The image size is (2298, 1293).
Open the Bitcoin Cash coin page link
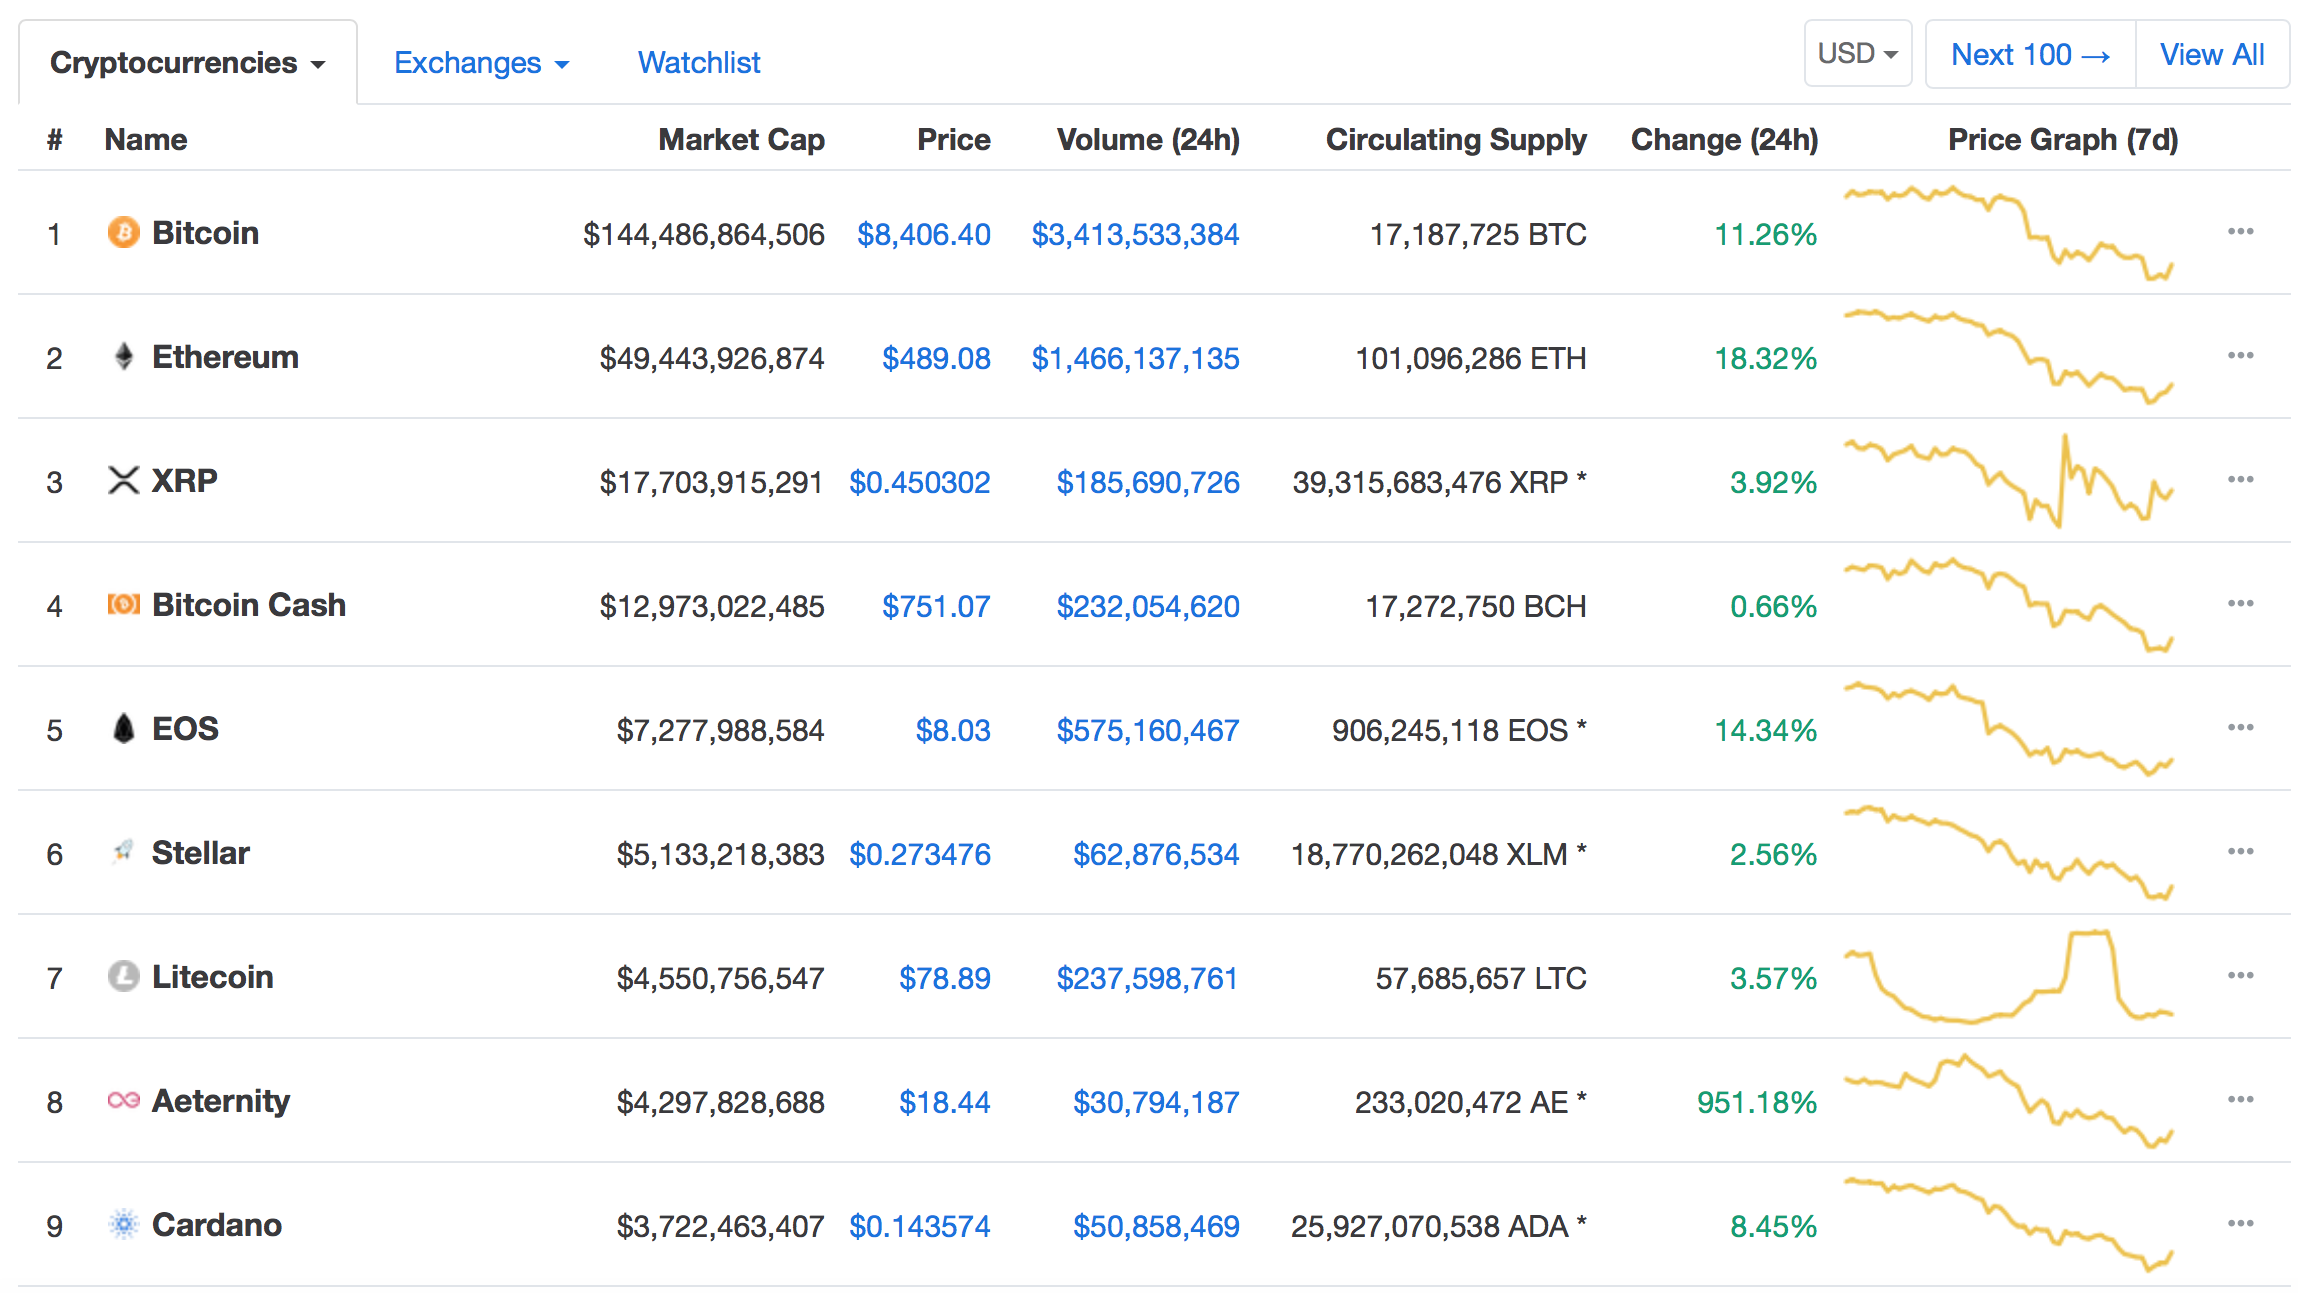[x=249, y=605]
